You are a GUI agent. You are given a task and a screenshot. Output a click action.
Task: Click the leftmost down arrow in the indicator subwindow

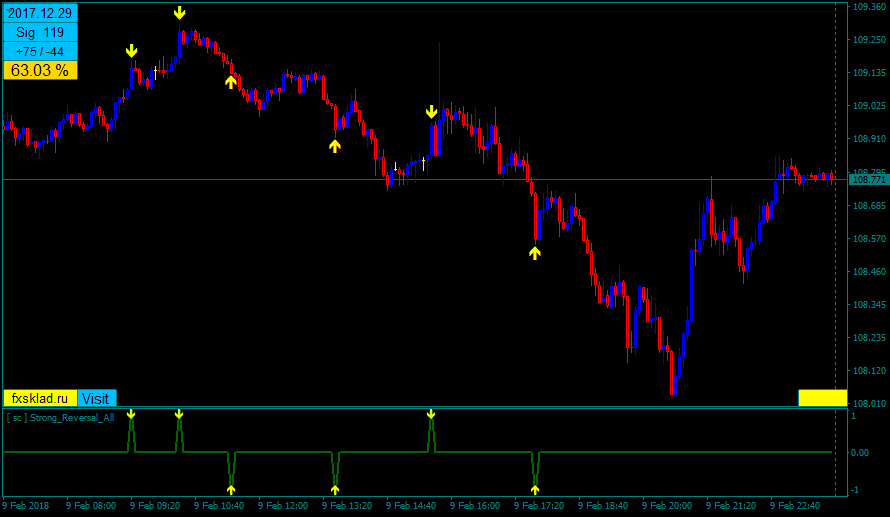pyautogui.click(x=131, y=413)
